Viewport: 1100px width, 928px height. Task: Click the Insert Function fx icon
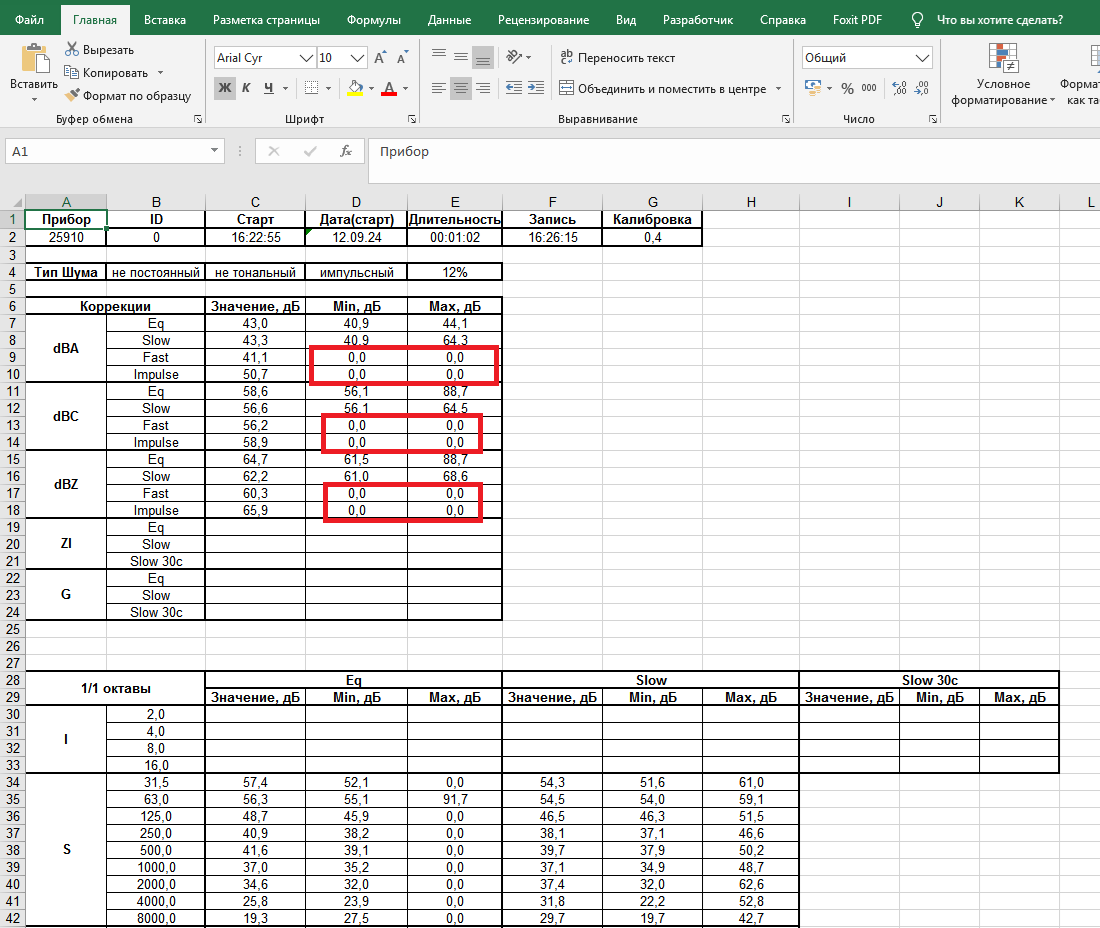346,152
